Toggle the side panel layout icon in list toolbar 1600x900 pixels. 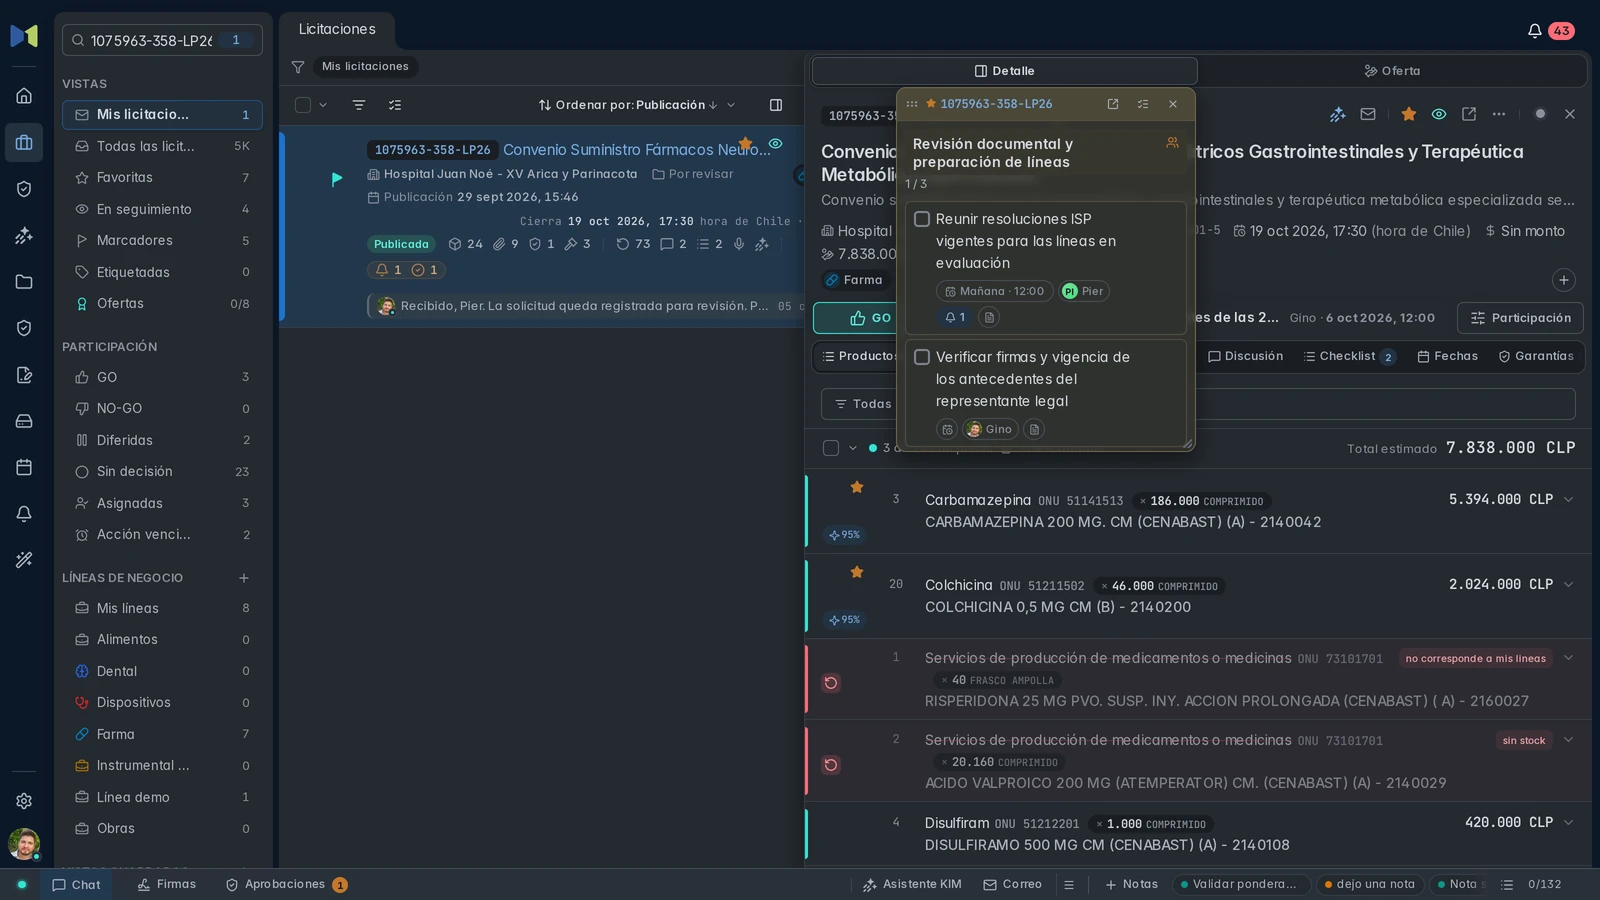click(x=776, y=105)
